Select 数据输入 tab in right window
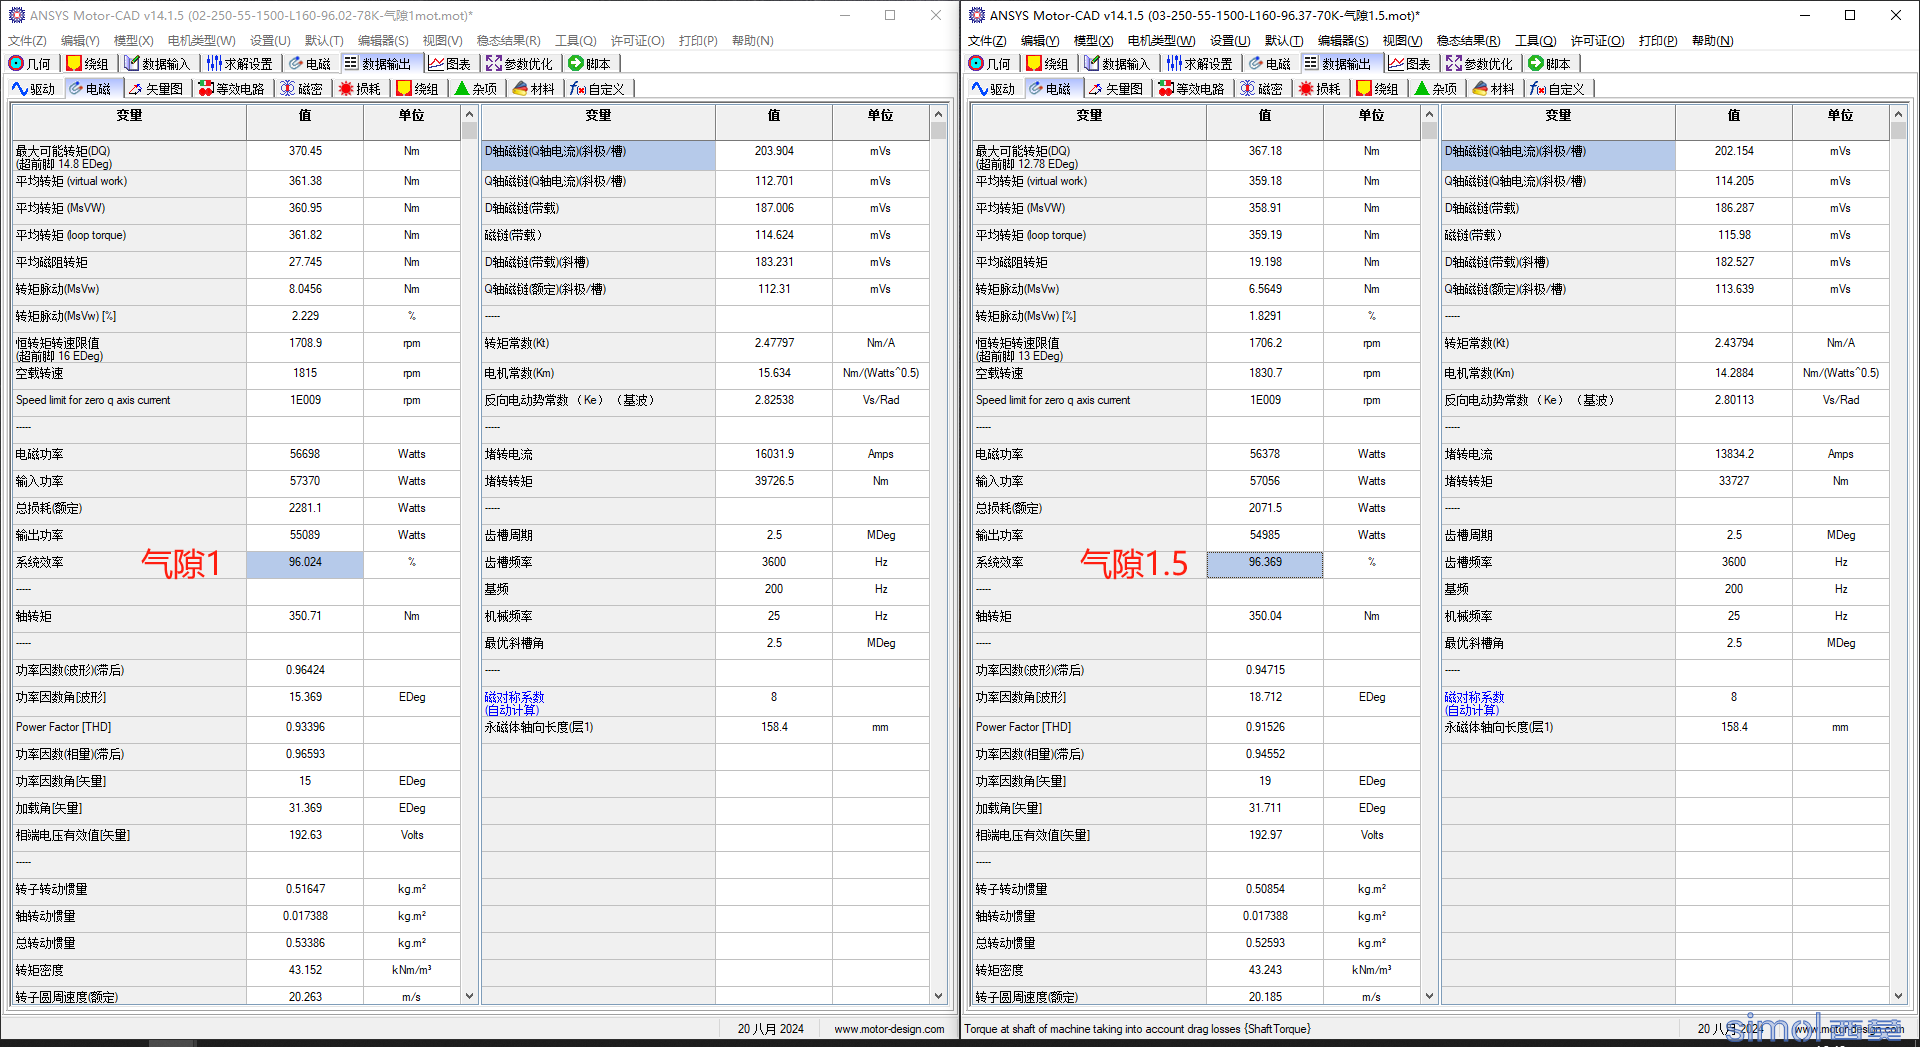The image size is (1920, 1047). coord(1117,63)
